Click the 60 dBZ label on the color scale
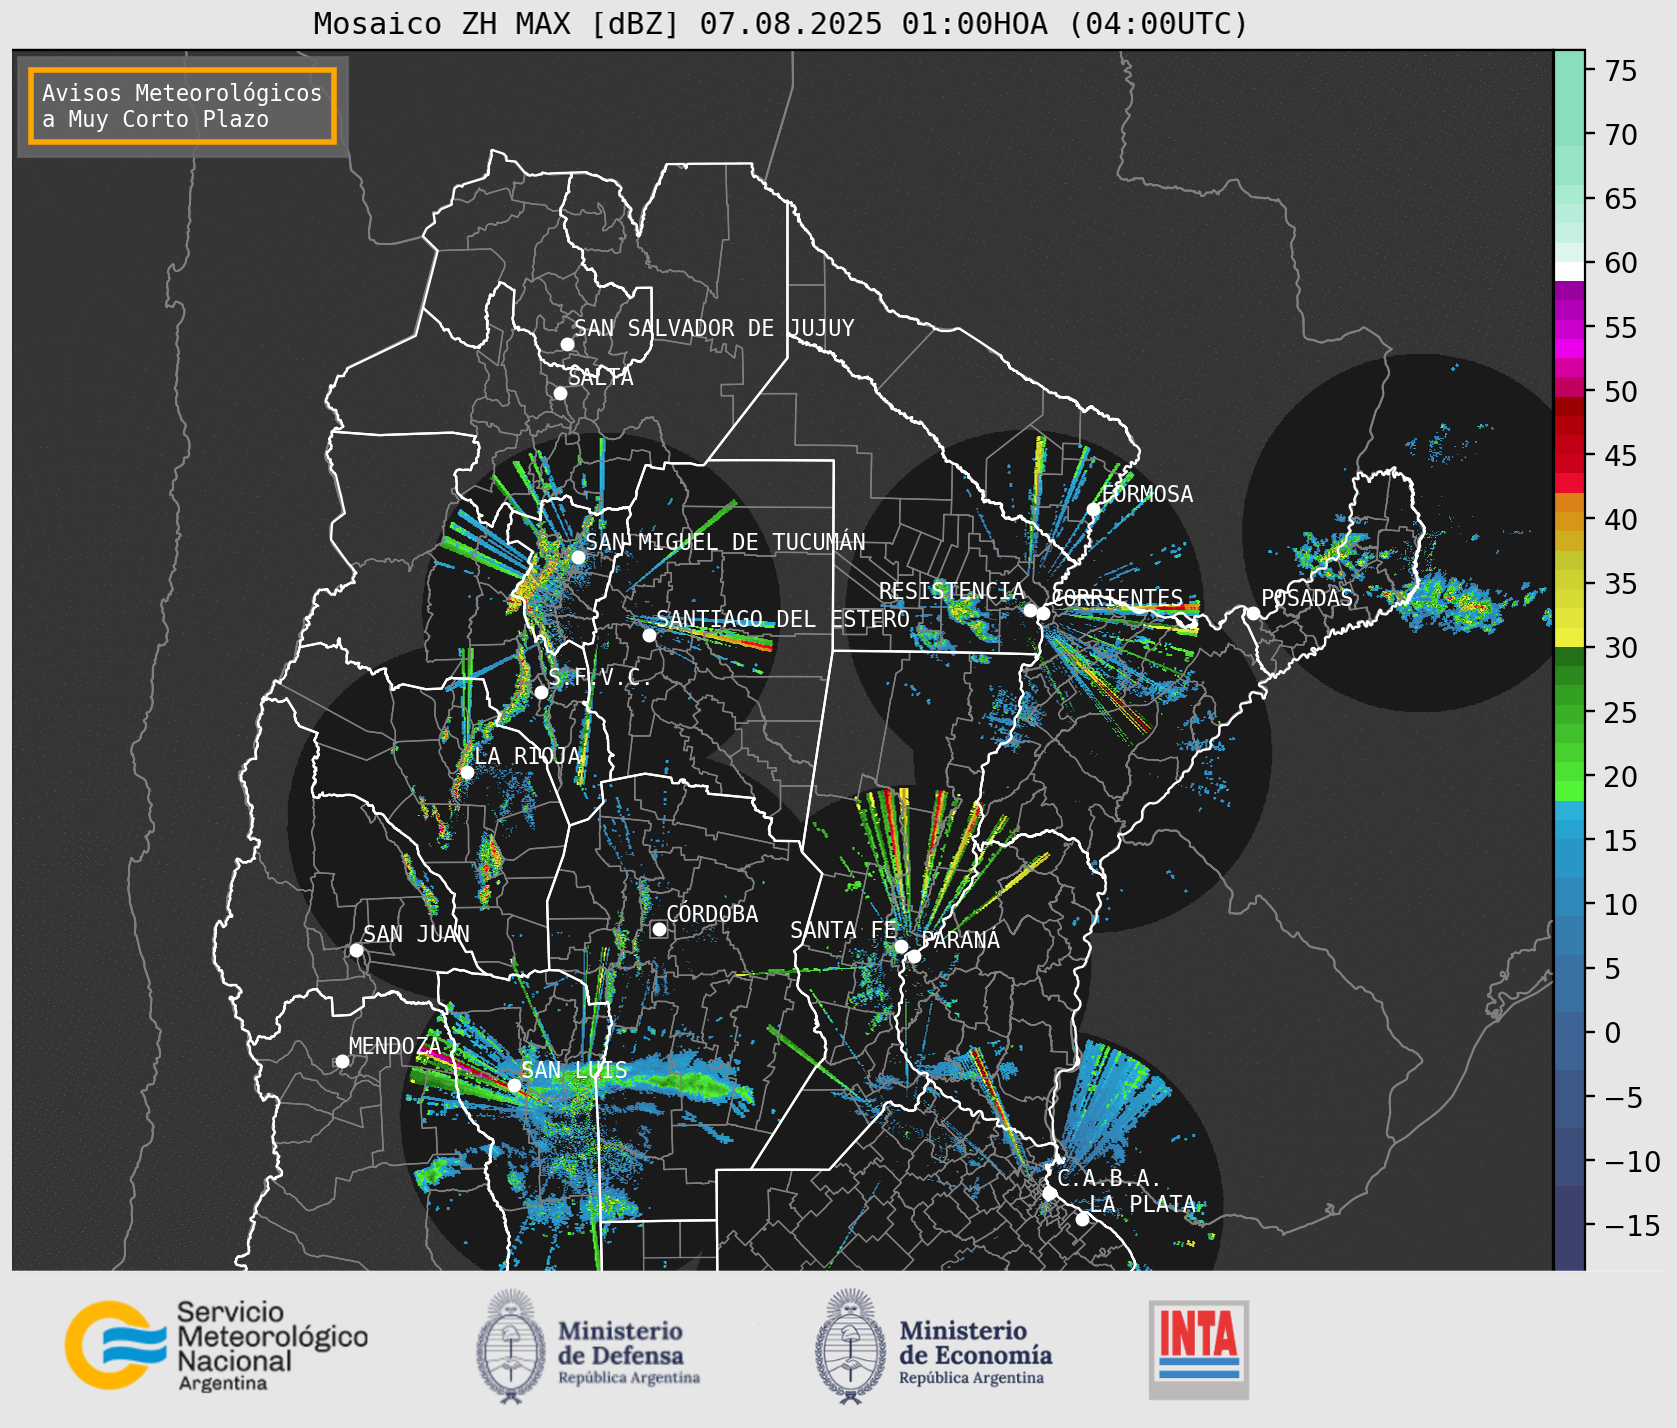Viewport: 1677px width, 1428px height. [x=1621, y=263]
